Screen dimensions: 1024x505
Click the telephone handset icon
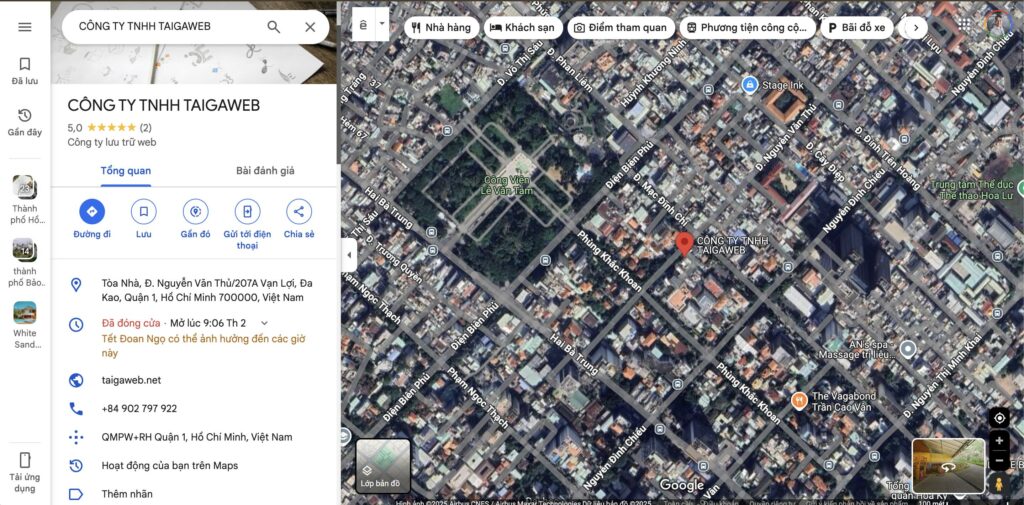(x=76, y=409)
